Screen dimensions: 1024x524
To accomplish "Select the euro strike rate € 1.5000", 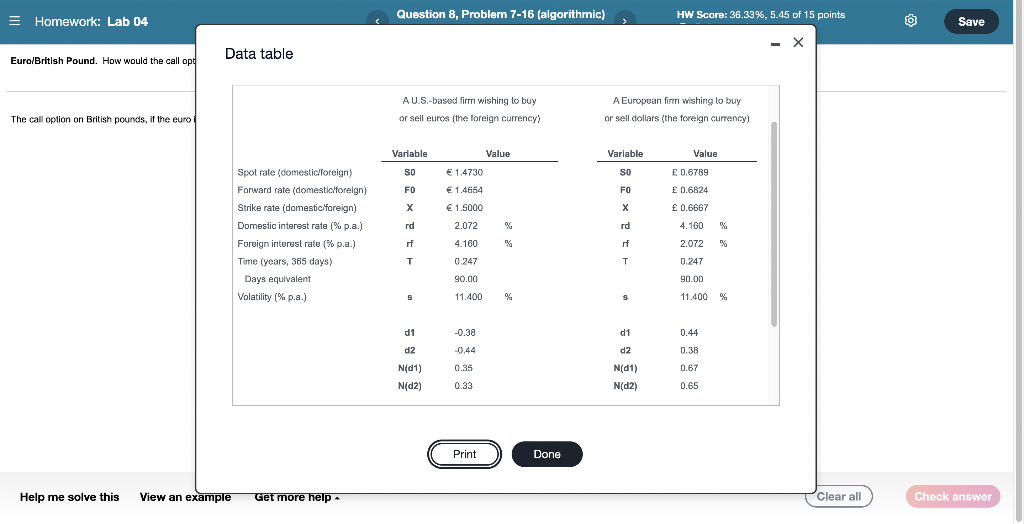I will pyautogui.click(x=464, y=208).
